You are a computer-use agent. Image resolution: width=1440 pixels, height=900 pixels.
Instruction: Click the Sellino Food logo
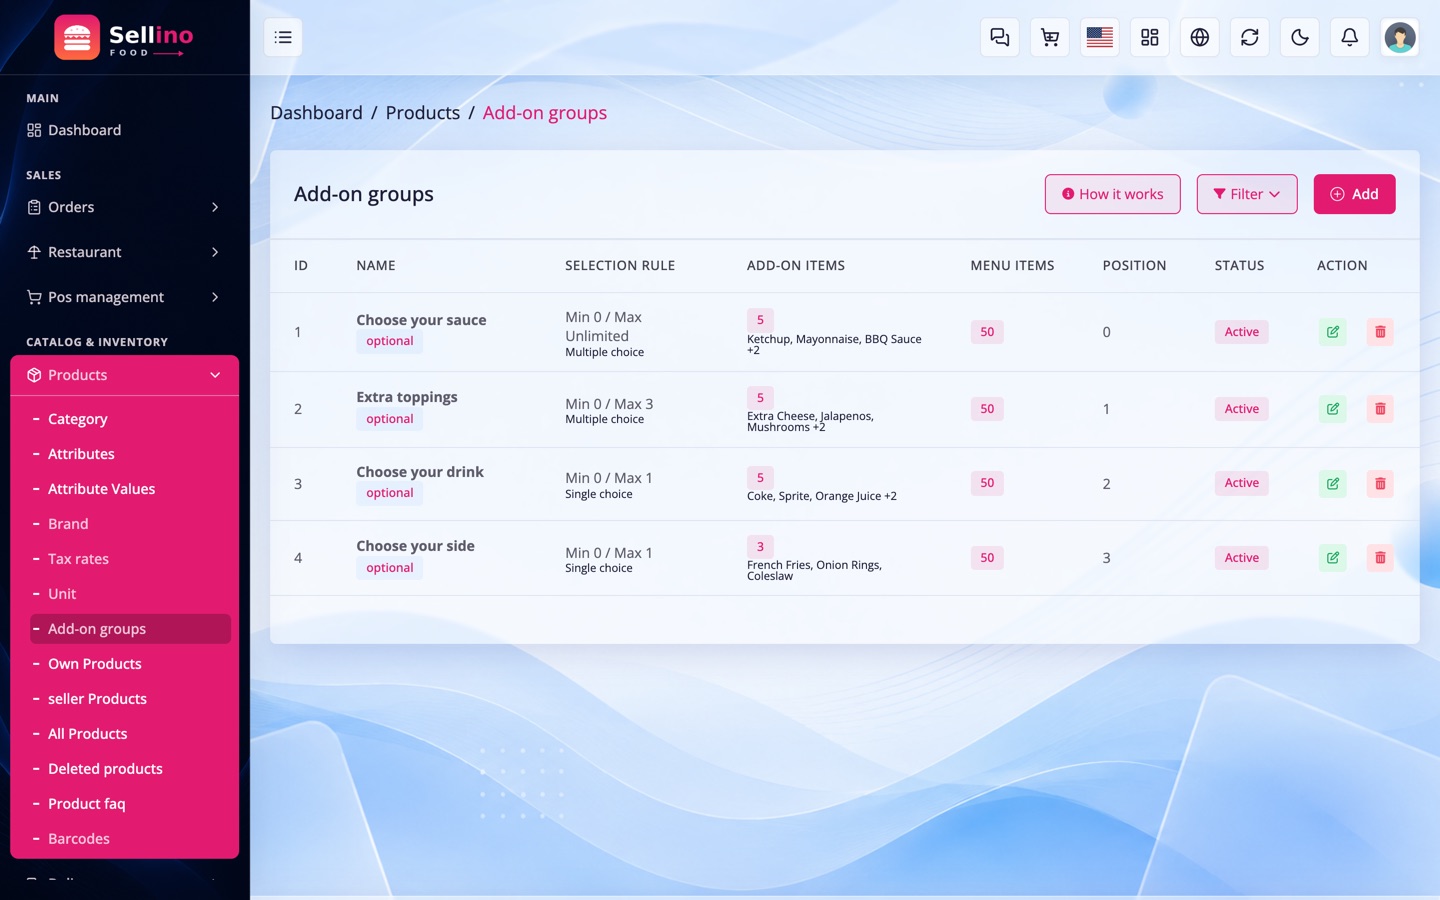pyautogui.click(x=124, y=37)
